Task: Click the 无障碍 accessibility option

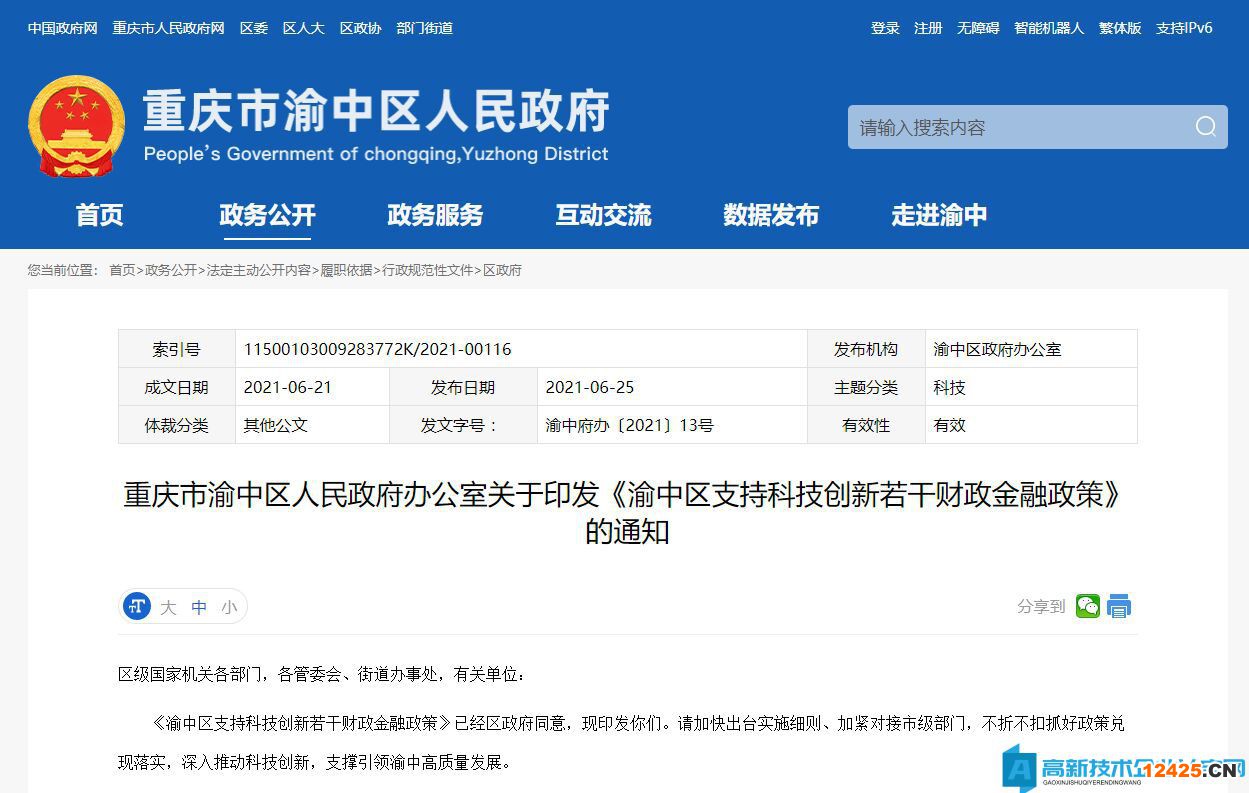Action: pyautogui.click(x=978, y=28)
